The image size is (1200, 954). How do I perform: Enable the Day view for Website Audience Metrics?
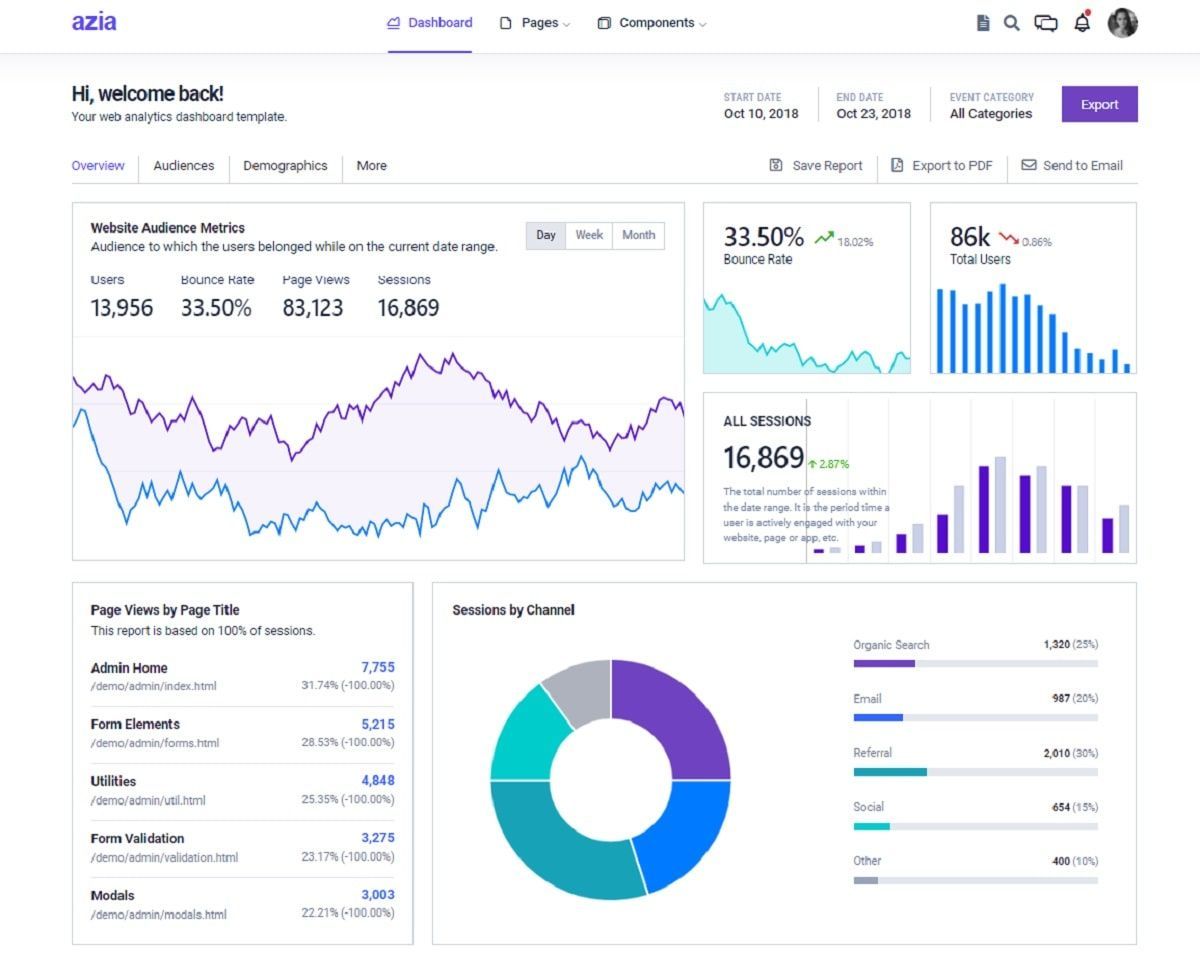click(546, 235)
